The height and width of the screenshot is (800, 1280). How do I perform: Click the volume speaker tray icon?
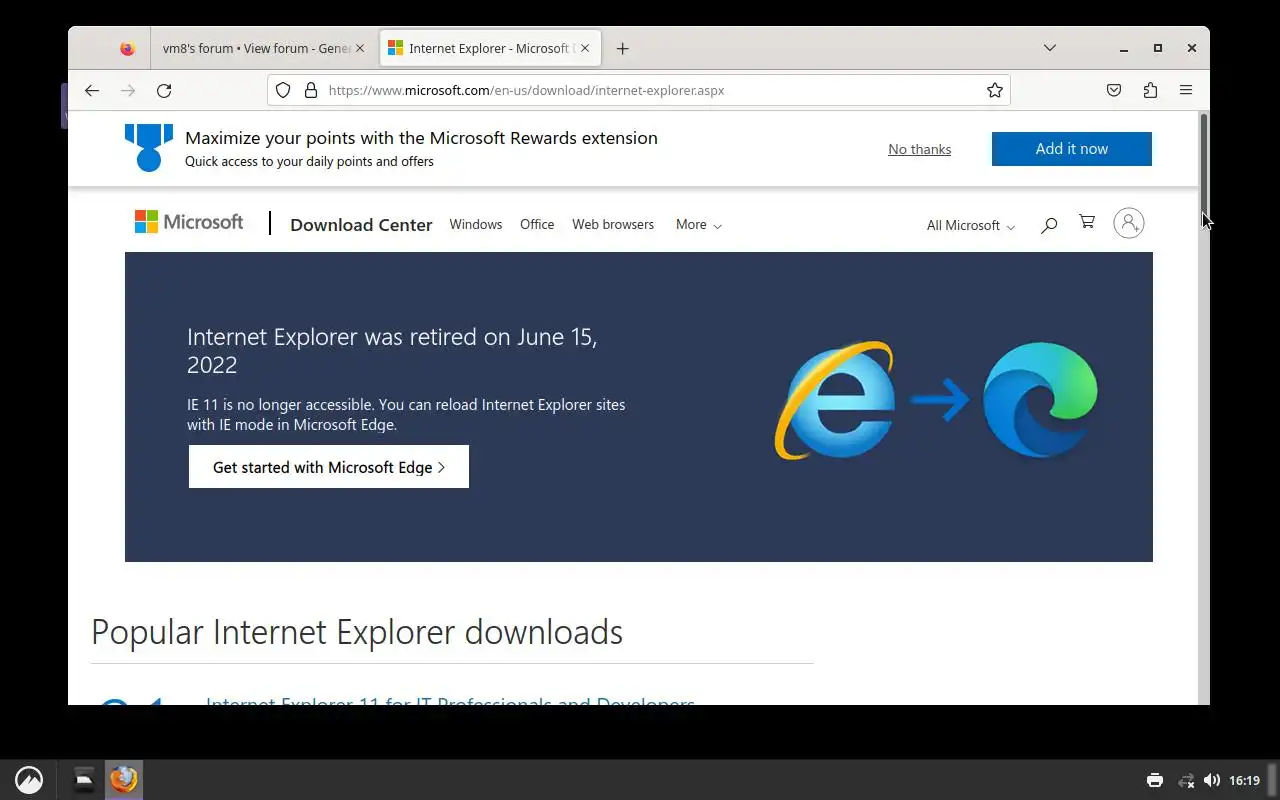point(1212,780)
